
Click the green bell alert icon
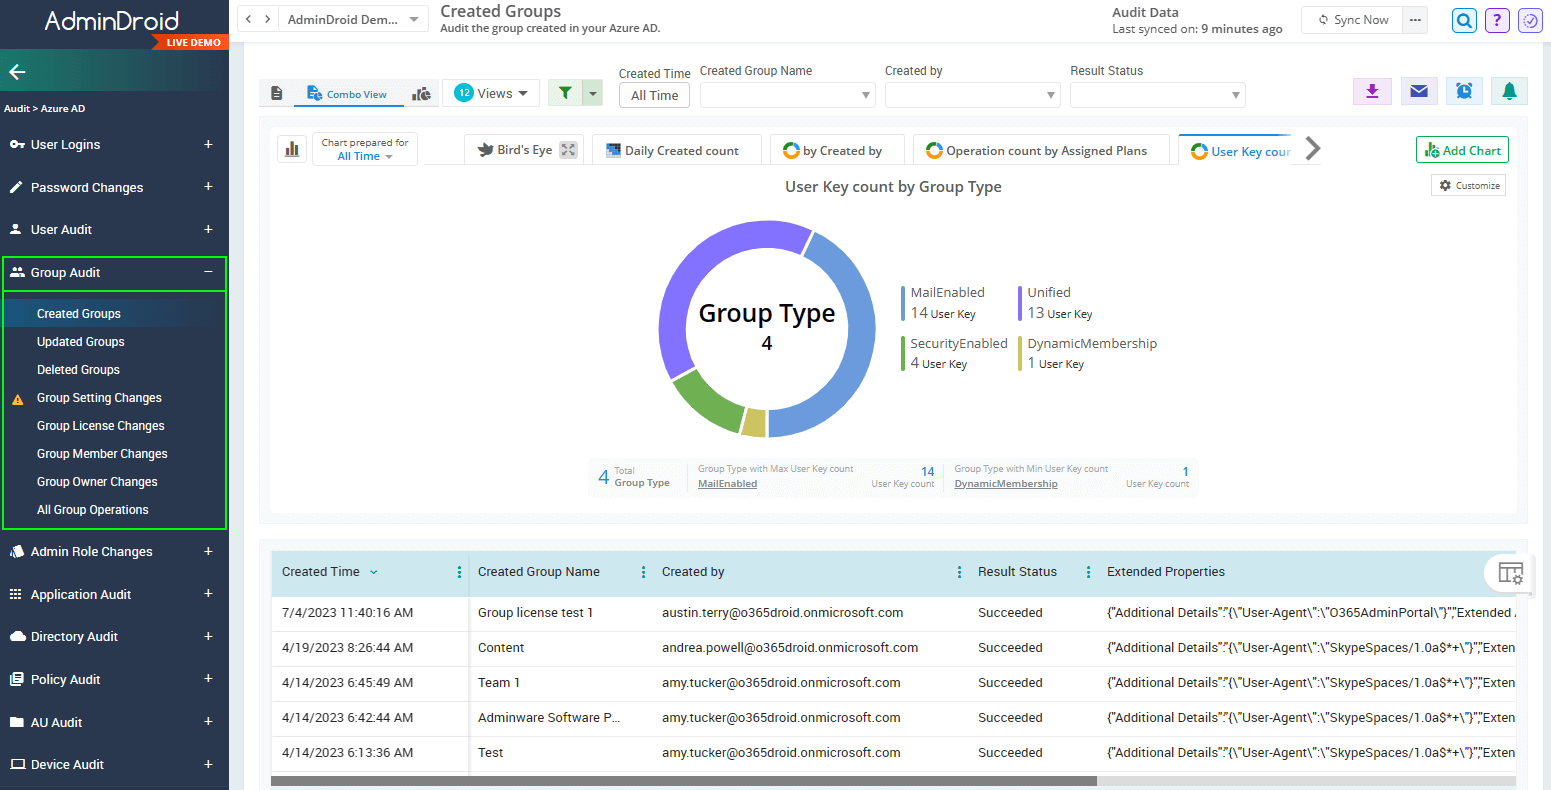coord(1509,91)
